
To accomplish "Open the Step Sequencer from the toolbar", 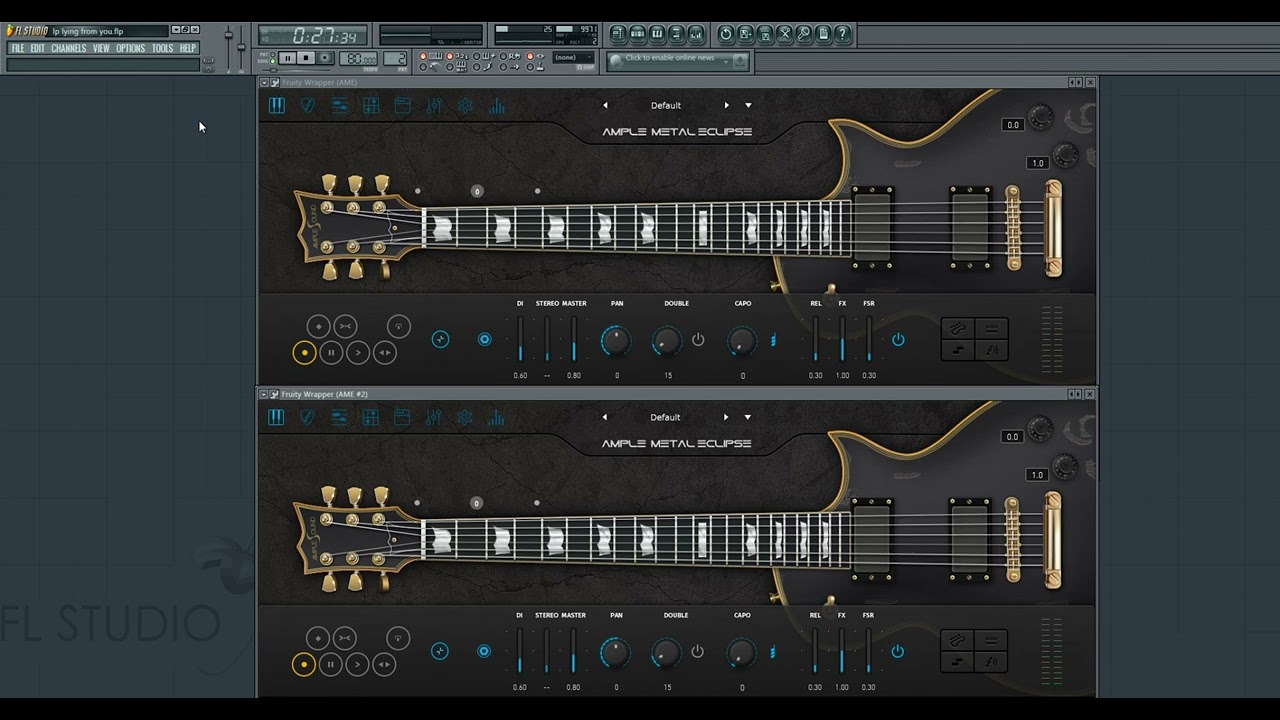I will click(x=637, y=34).
